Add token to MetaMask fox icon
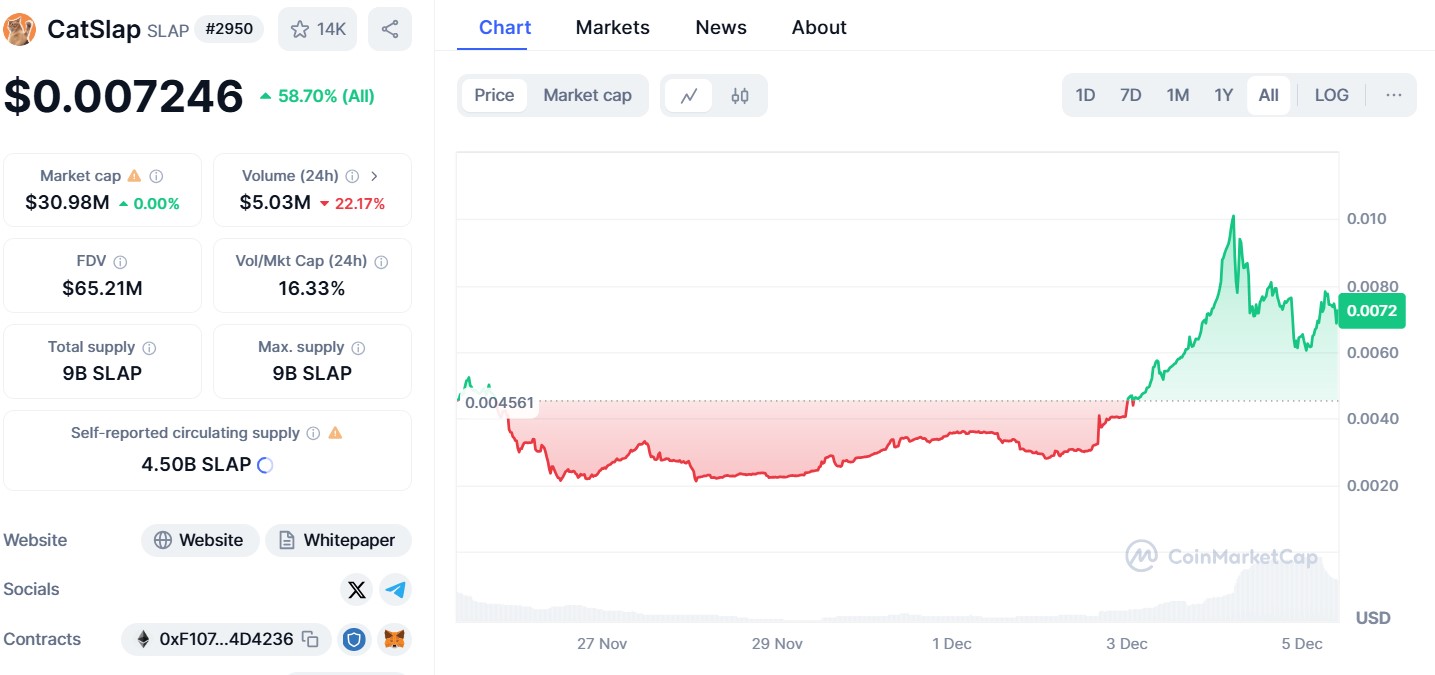This screenshot has height=675, width=1435. [x=396, y=639]
